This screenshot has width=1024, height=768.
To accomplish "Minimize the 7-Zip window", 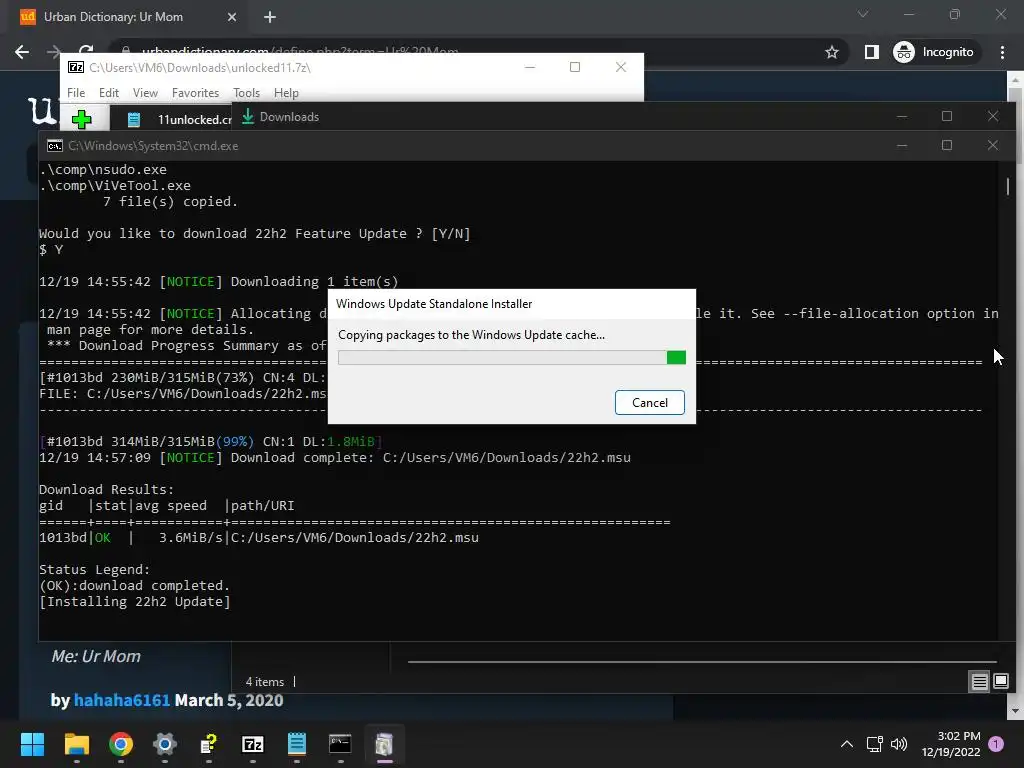I will (530, 67).
